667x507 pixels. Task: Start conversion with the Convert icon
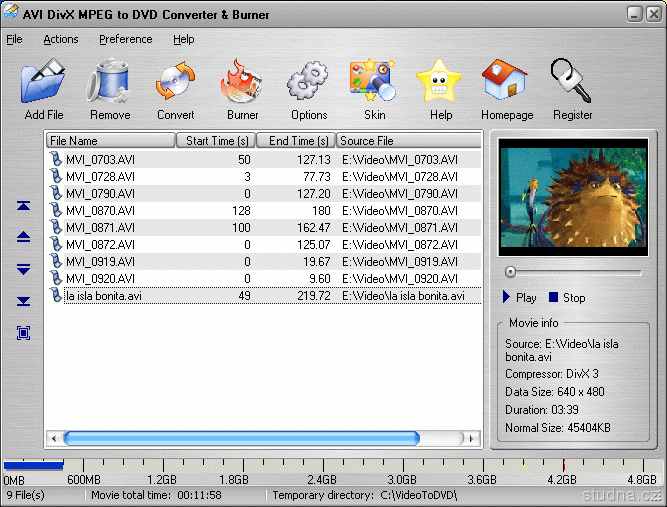(176, 83)
